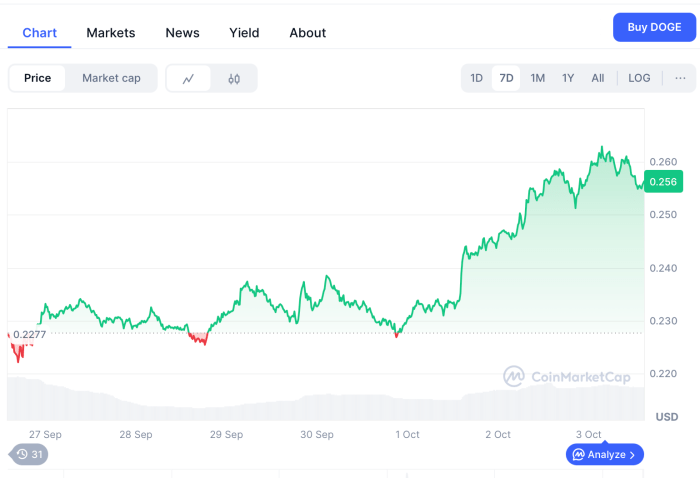Viewport: 700px width, 478px height.
Task: Switch to line chart view icon
Action: click(x=188, y=78)
